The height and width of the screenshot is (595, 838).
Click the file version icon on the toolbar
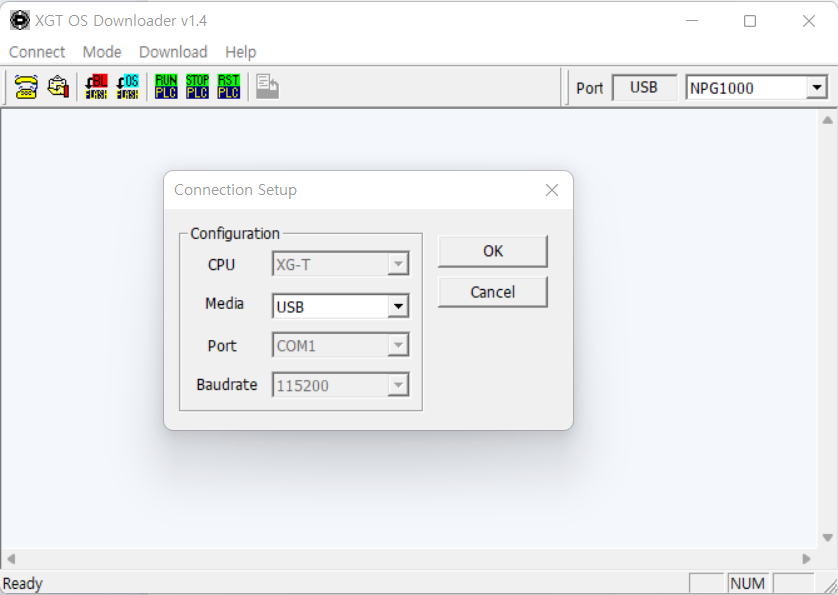pyautogui.click(x=266, y=87)
